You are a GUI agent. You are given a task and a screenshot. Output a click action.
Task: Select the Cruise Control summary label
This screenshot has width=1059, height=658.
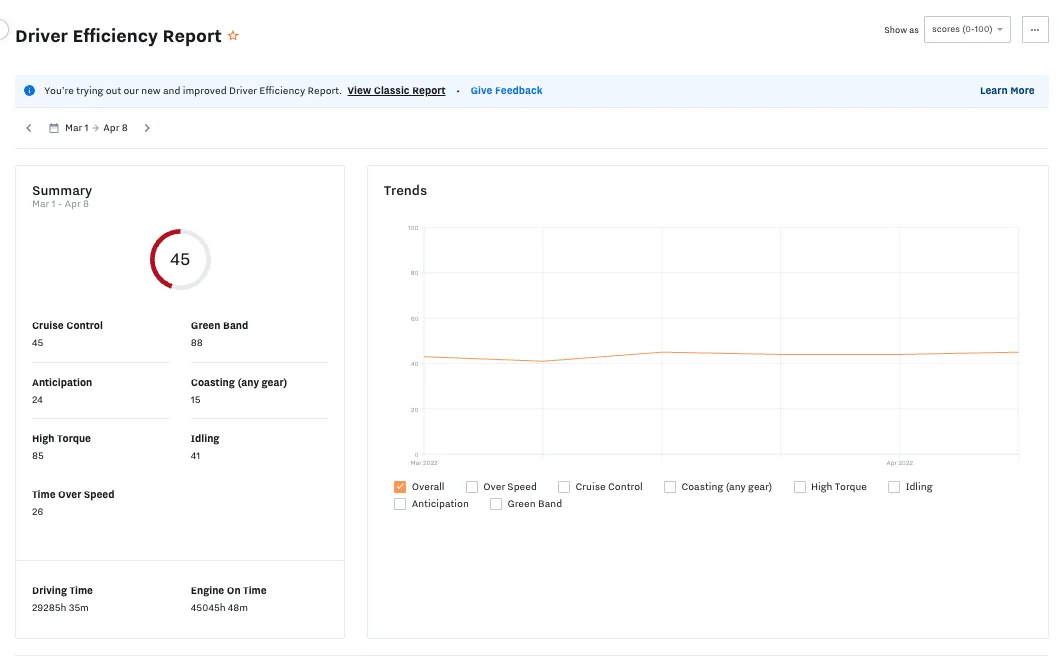(68, 326)
